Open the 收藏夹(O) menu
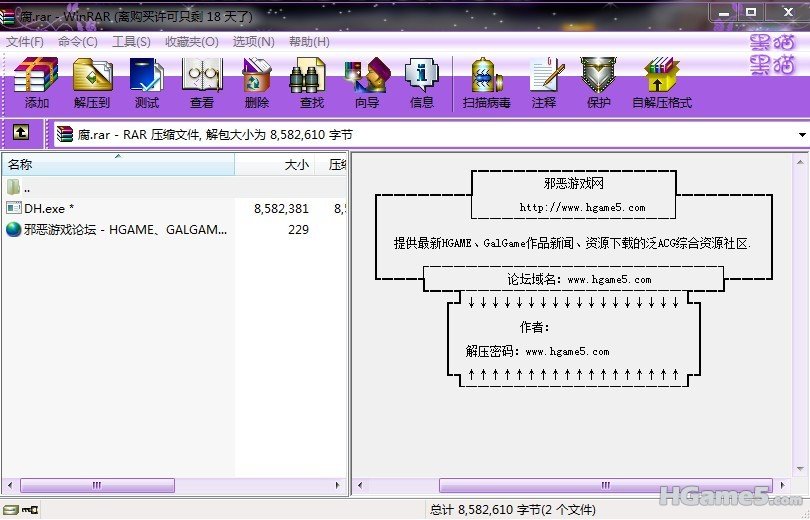Screen dimensions: 810x520 [x=192, y=42]
